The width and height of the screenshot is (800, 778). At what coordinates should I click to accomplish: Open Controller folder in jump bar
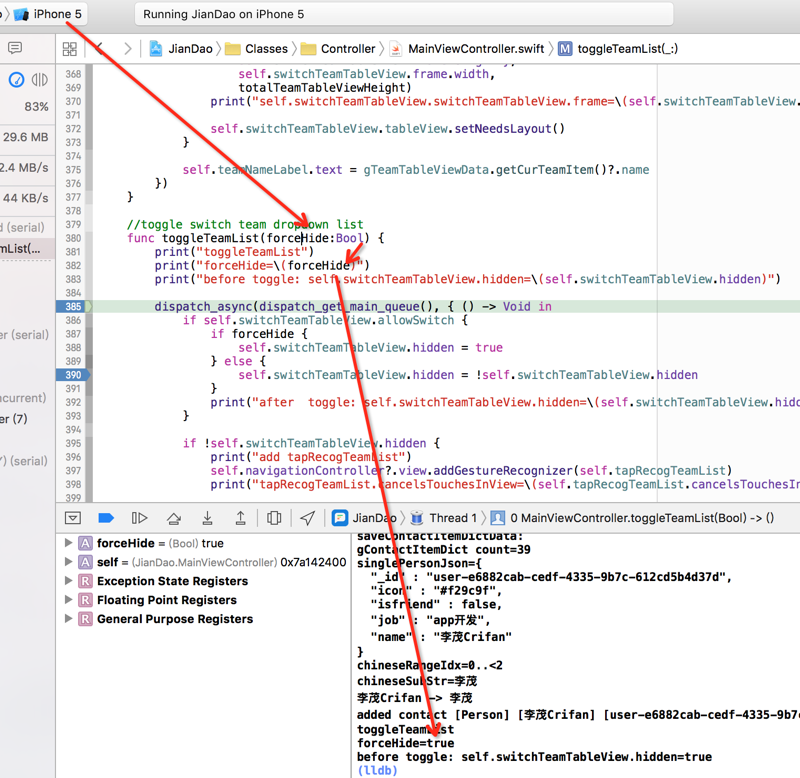click(348, 49)
